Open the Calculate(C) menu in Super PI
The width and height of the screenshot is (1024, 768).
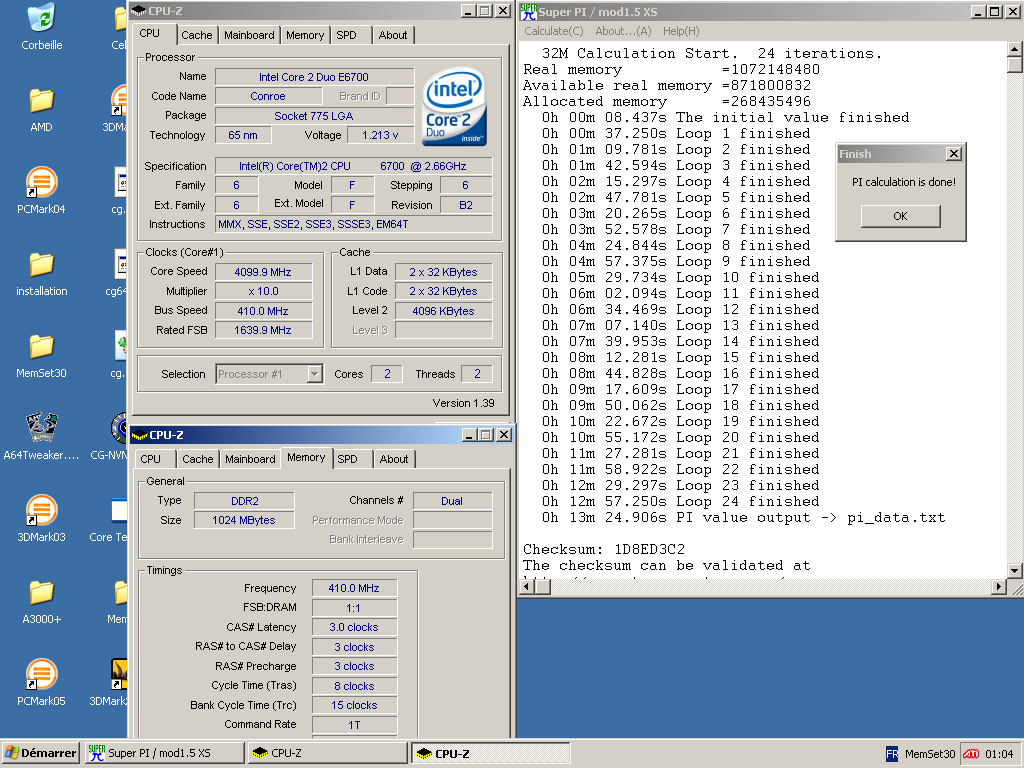tap(553, 31)
